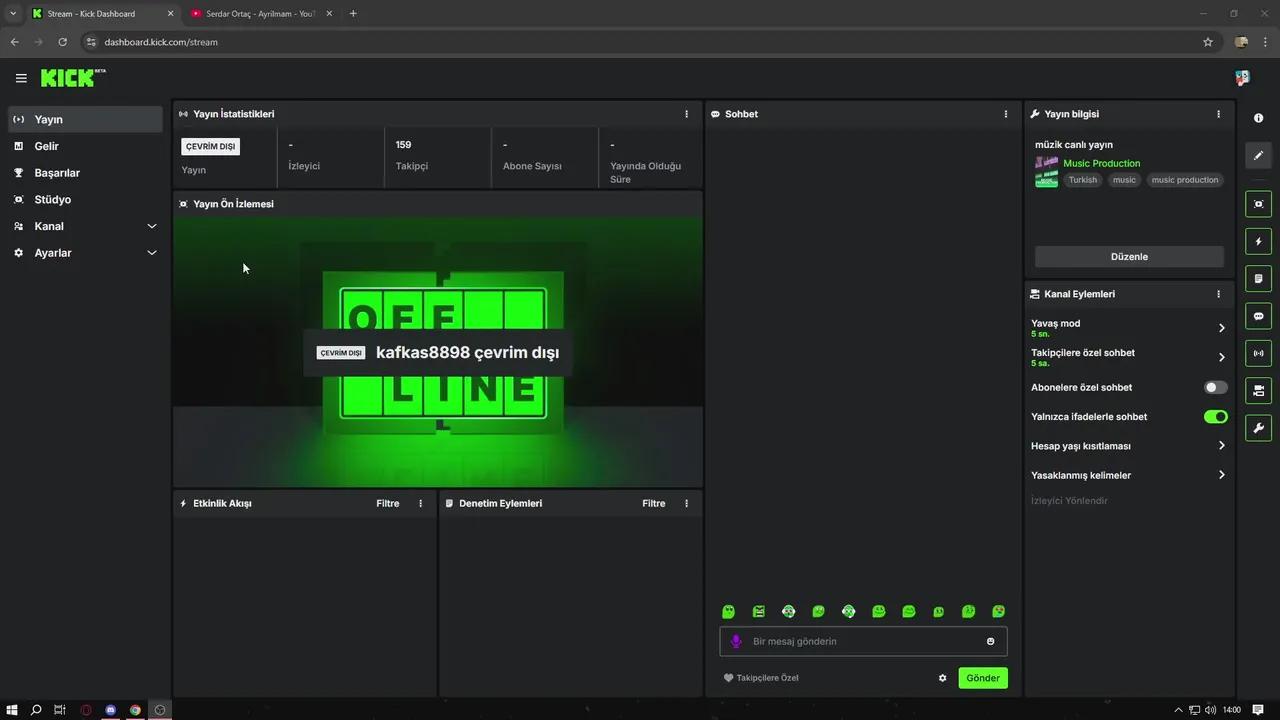Open chat settings via the gear icon
The width and height of the screenshot is (1280, 720).
click(942, 678)
